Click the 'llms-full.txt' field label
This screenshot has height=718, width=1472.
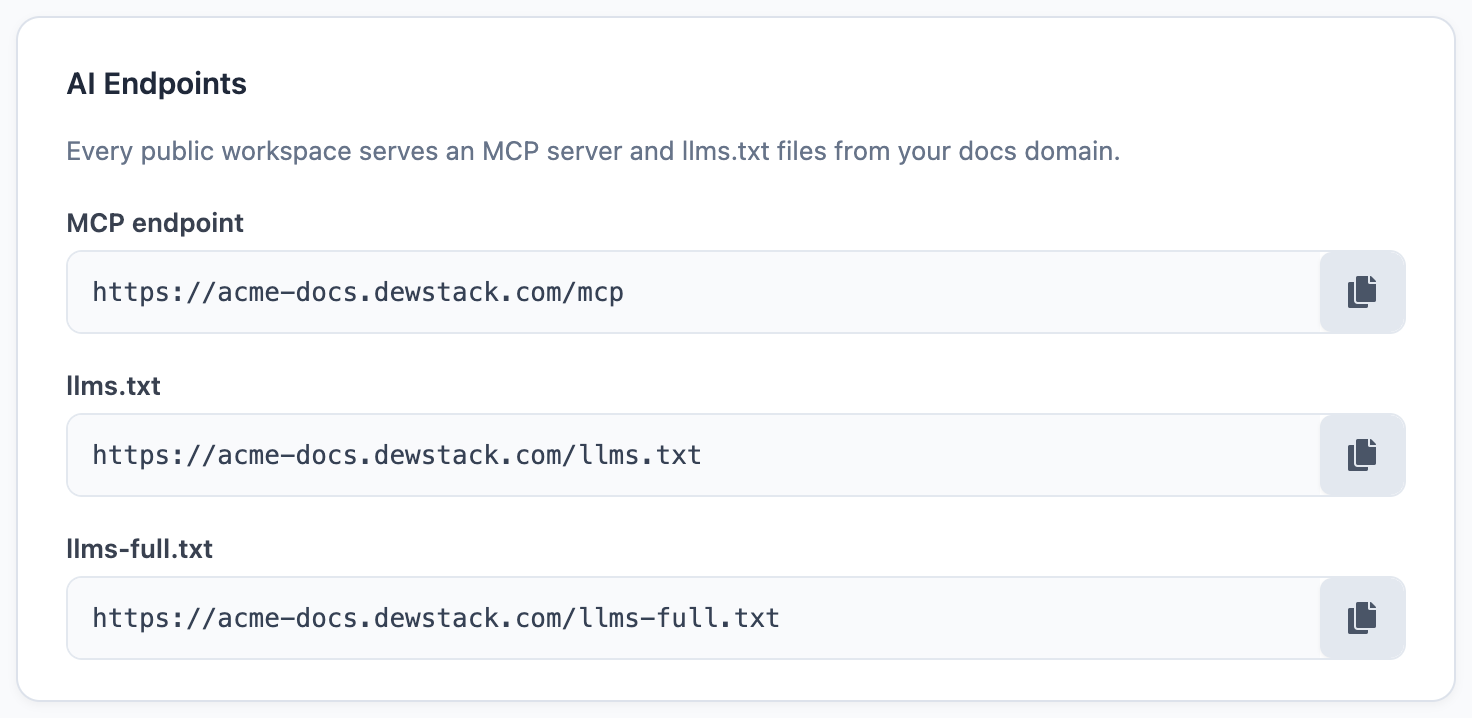[140, 548]
